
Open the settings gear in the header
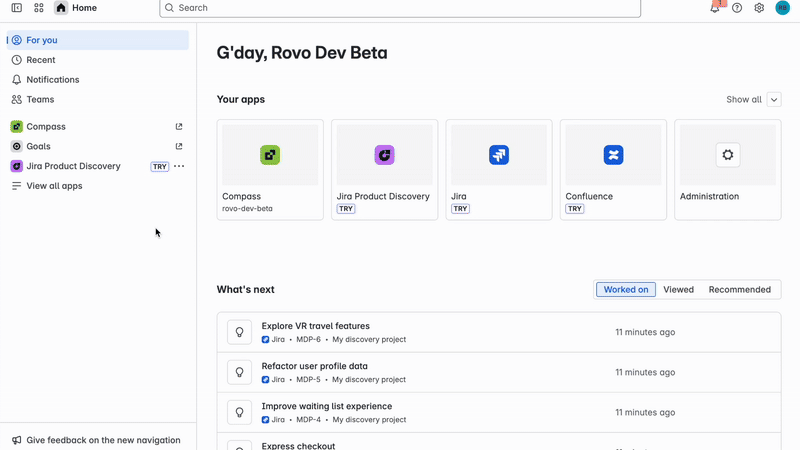coord(759,8)
